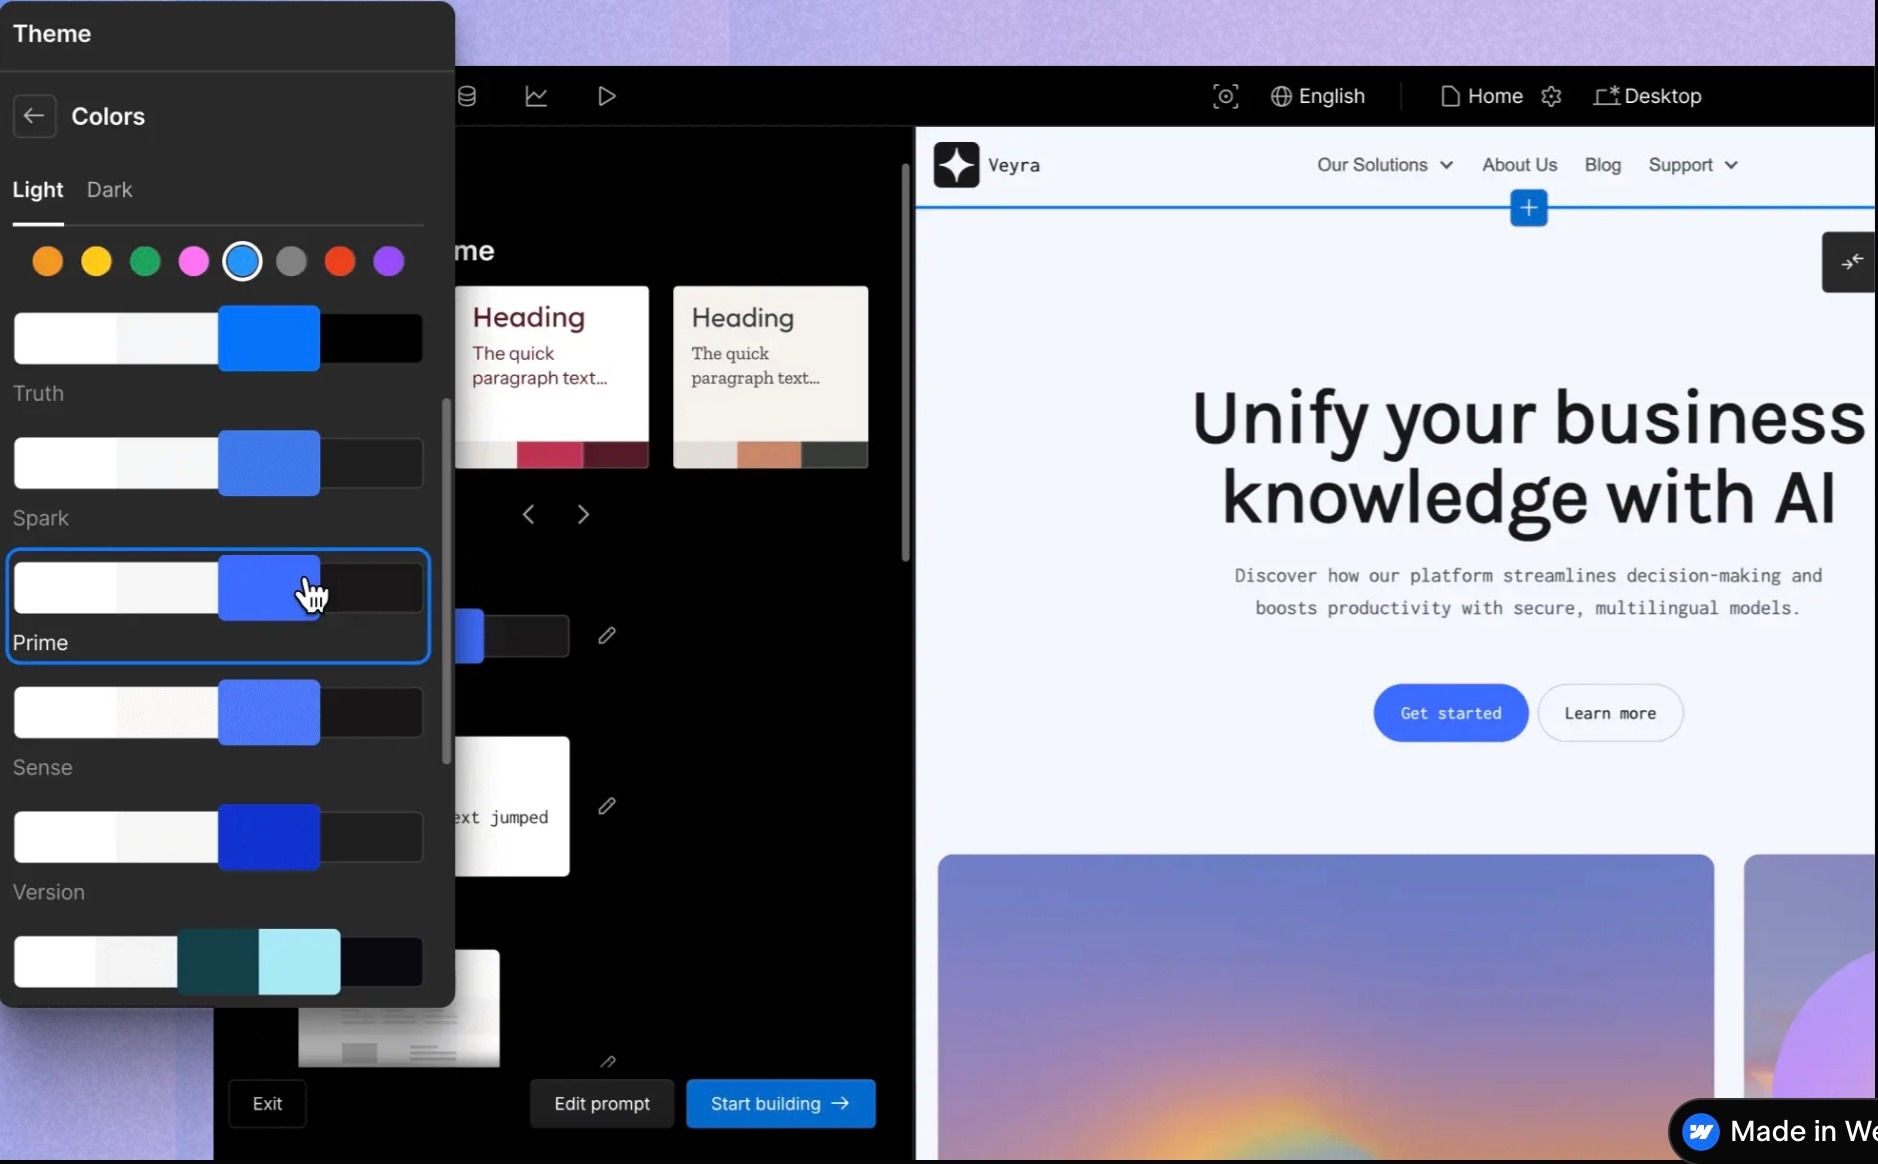Open the analytics chart icon
1878x1164 pixels.
(536, 96)
